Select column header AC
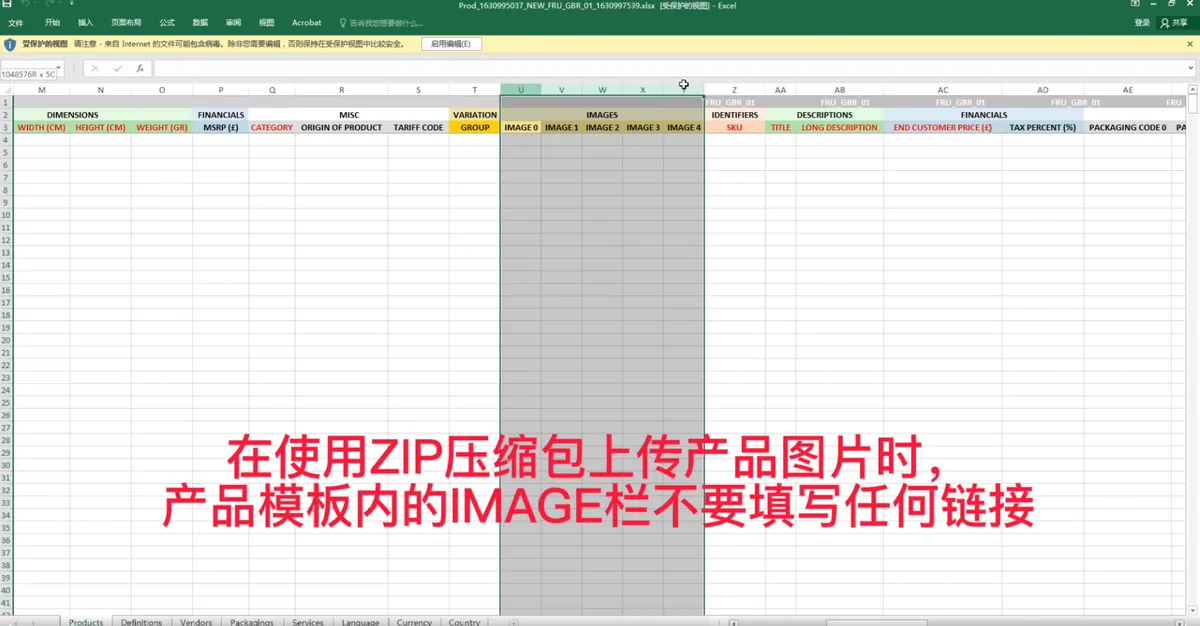This screenshot has width=1200, height=626. 943,90
